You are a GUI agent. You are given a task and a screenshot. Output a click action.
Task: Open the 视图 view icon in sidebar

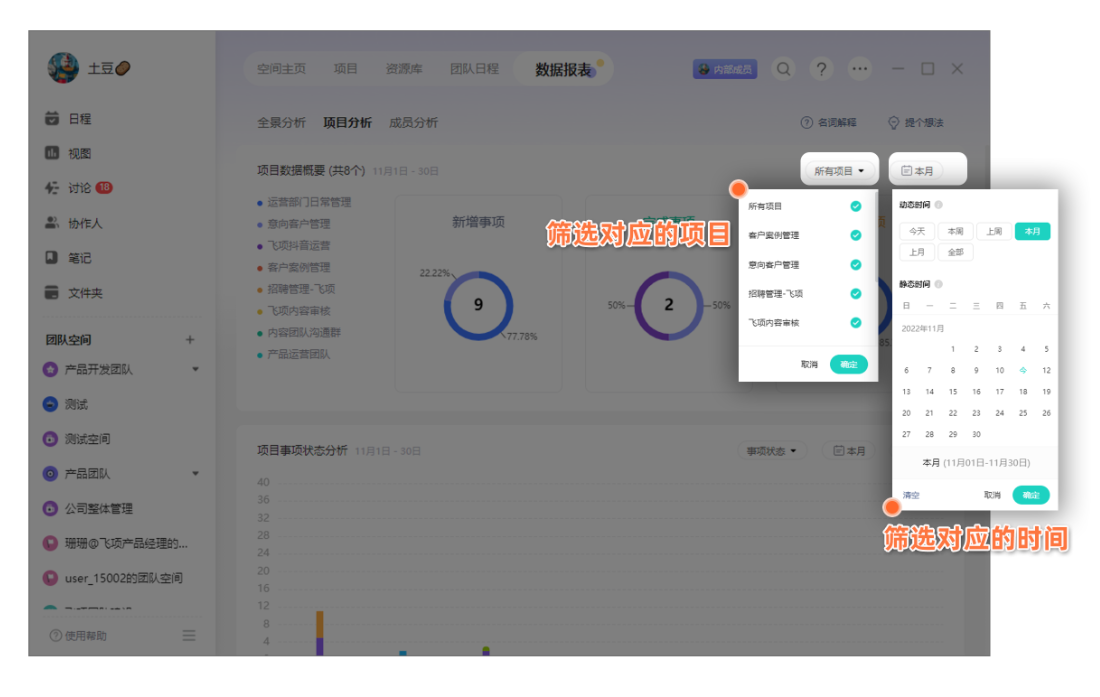[x=52, y=153]
